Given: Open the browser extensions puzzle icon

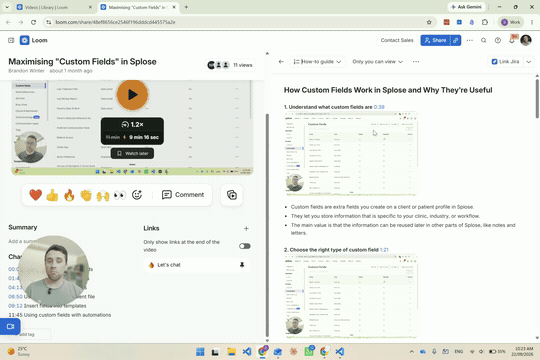Looking at the screenshot, I should pyautogui.click(x=485, y=22).
